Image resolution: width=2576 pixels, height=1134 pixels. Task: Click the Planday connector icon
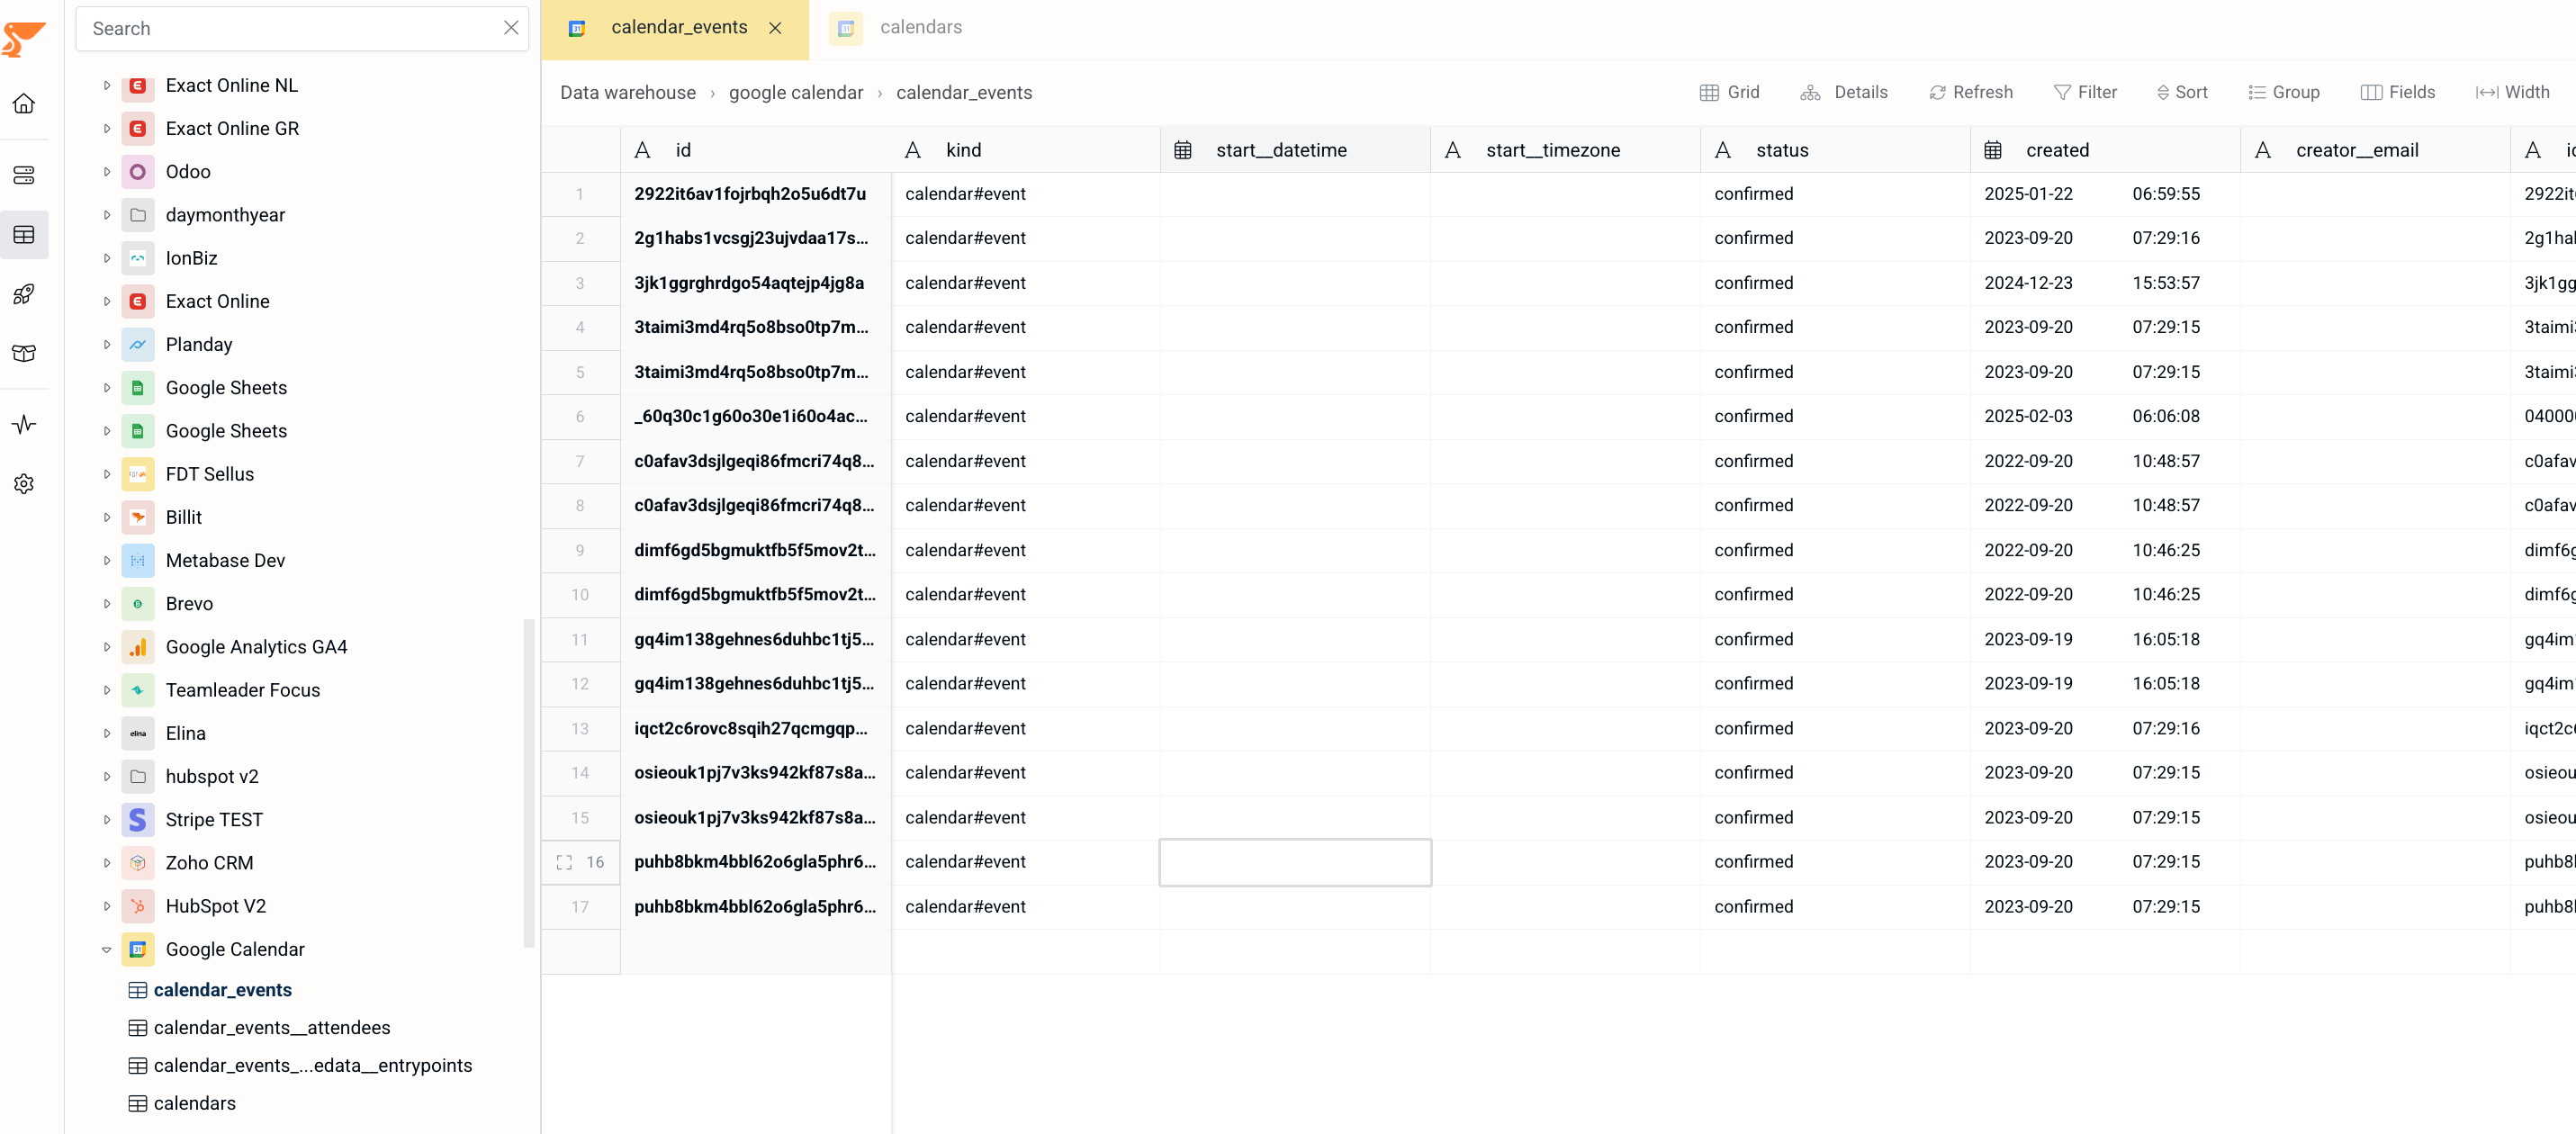pos(138,345)
